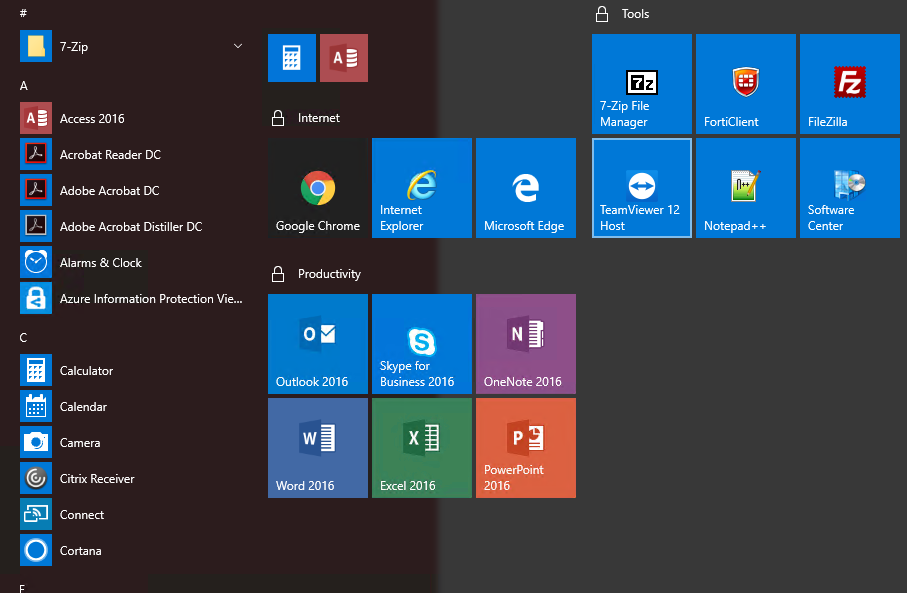Click the letter A section header
Screen dimensions: 907x593
click(x=24, y=86)
